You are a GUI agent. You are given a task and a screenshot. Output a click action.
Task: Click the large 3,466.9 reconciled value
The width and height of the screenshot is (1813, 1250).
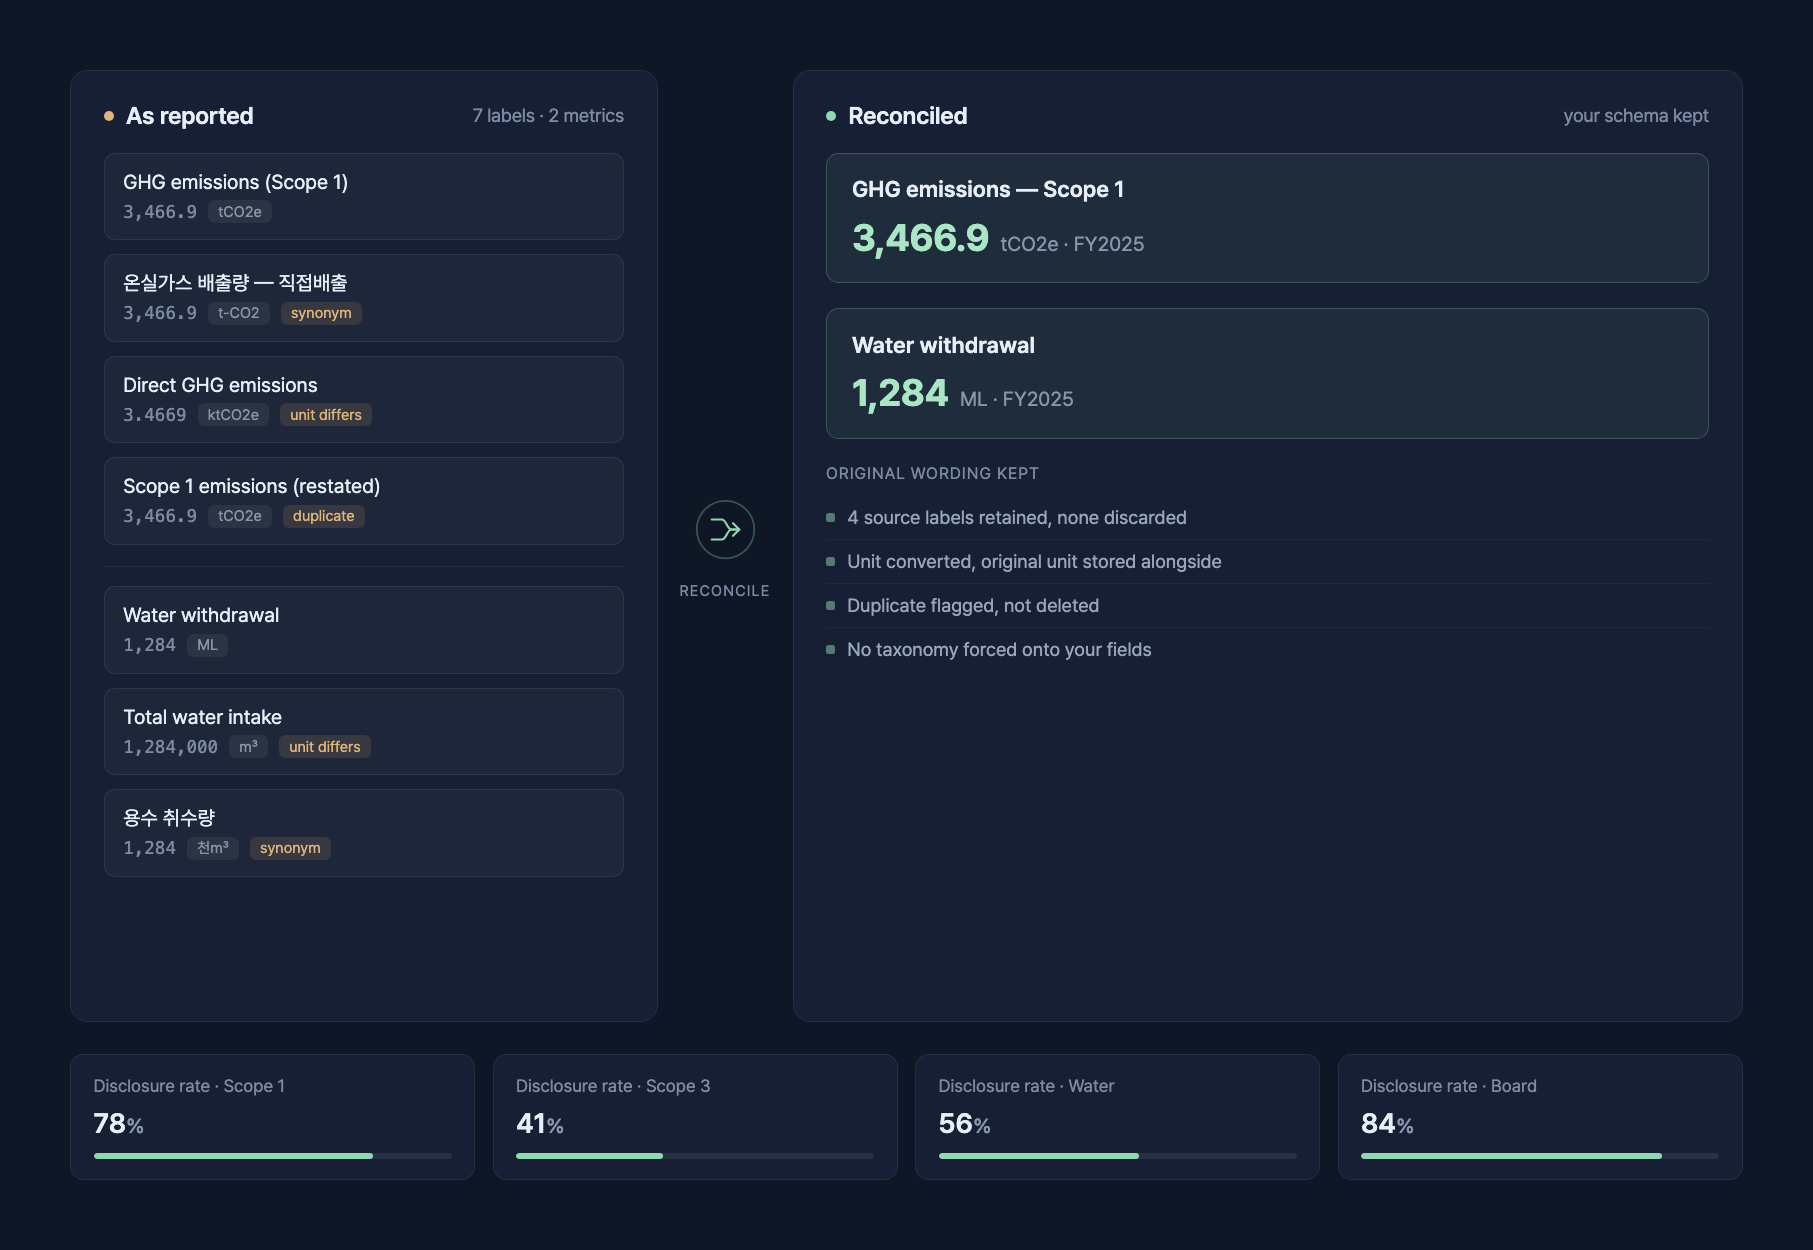point(920,238)
